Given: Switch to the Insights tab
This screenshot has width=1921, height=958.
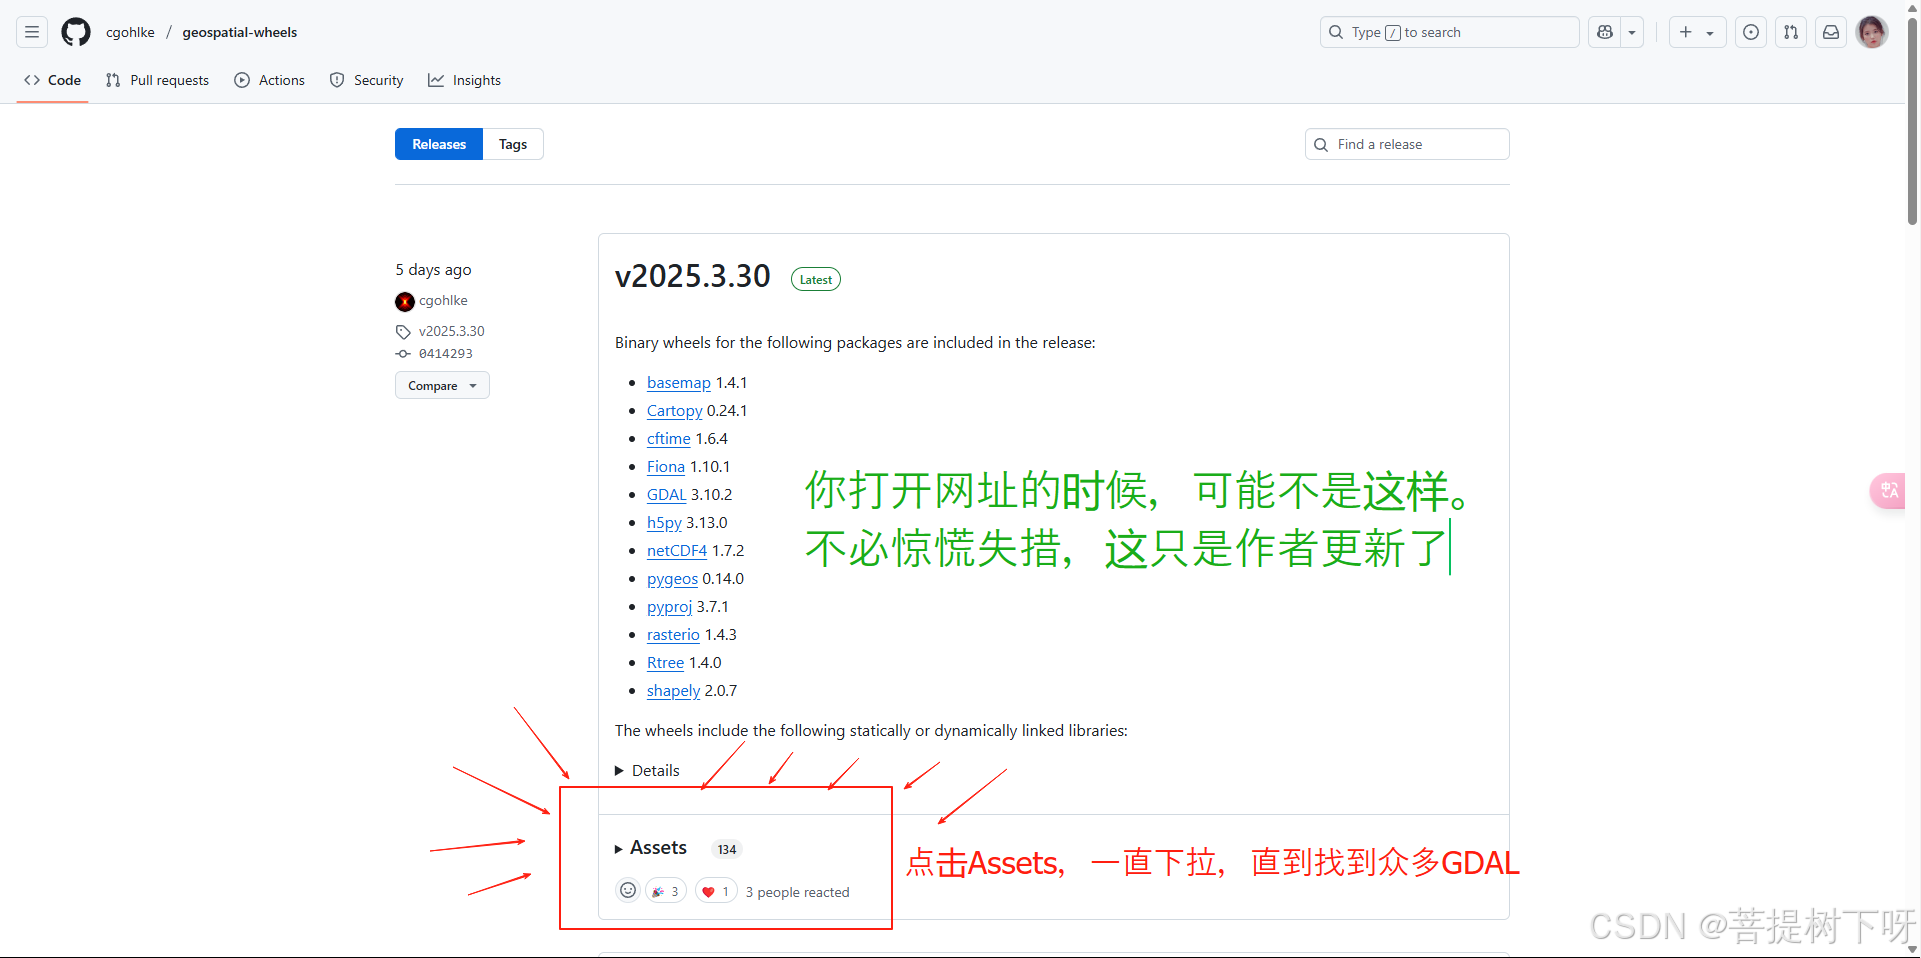Looking at the screenshot, I should pos(465,80).
